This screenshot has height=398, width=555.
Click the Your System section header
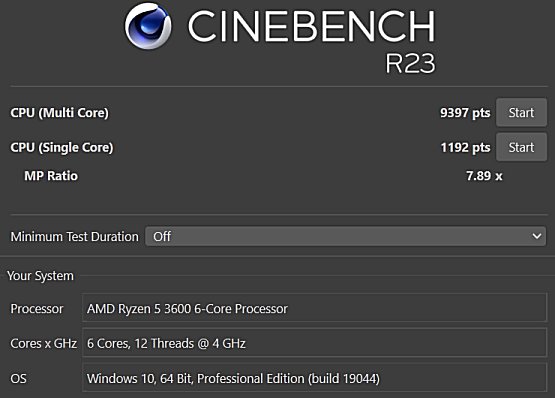pos(40,276)
